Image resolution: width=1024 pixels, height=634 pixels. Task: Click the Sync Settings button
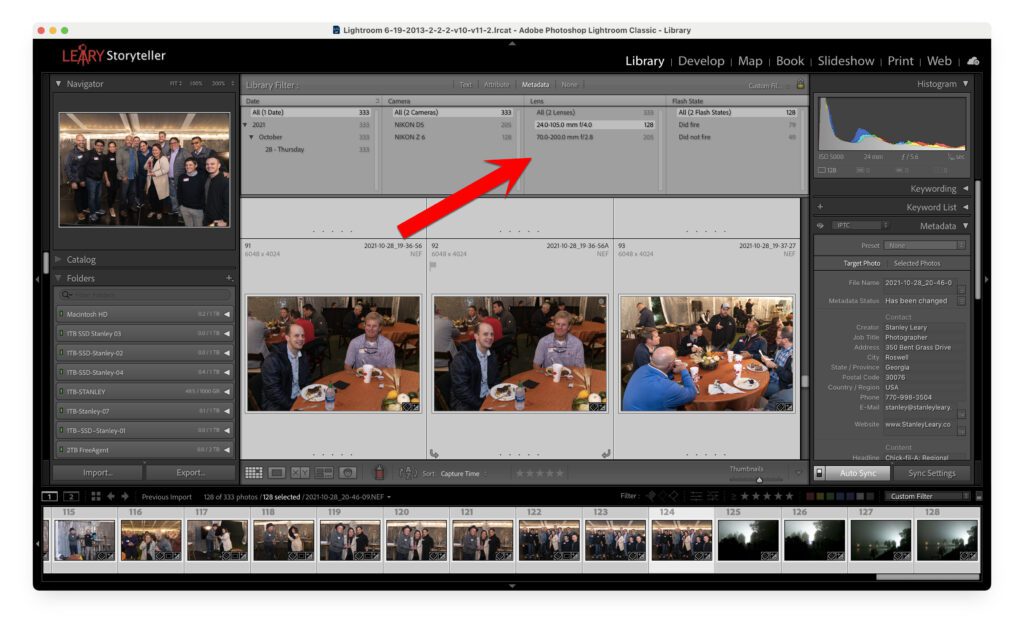click(x=931, y=473)
